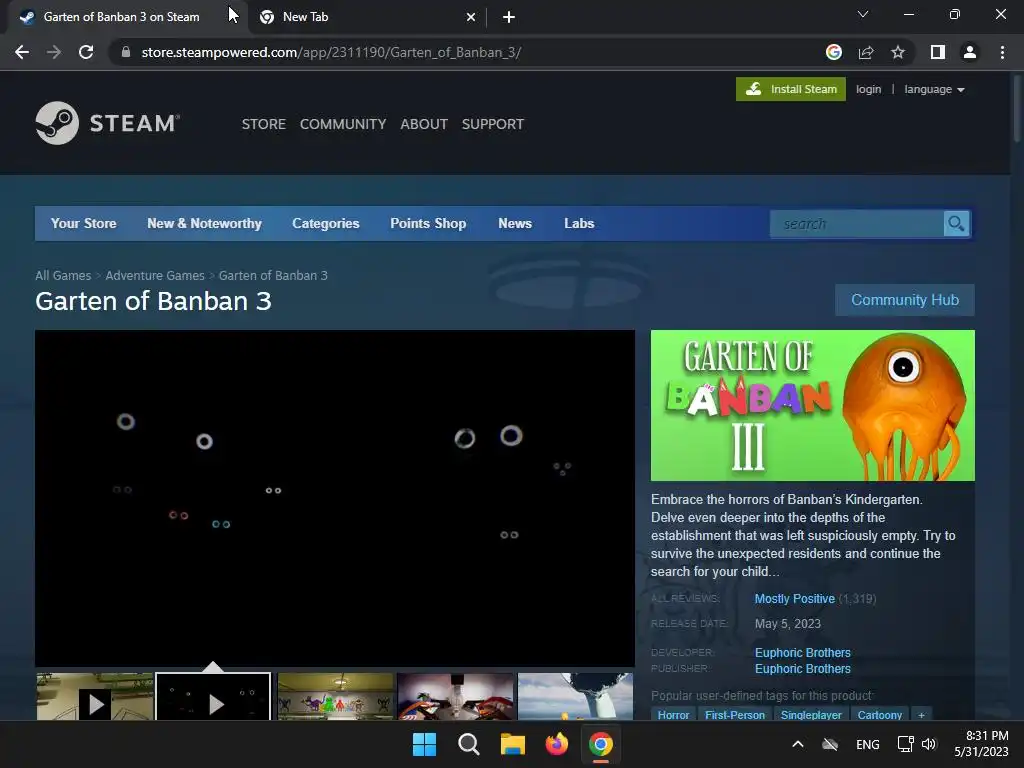Screen dimensions: 1024x768
Task: Switch to the Garten of Banban 3 browser tab
Action: (x=121, y=17)
